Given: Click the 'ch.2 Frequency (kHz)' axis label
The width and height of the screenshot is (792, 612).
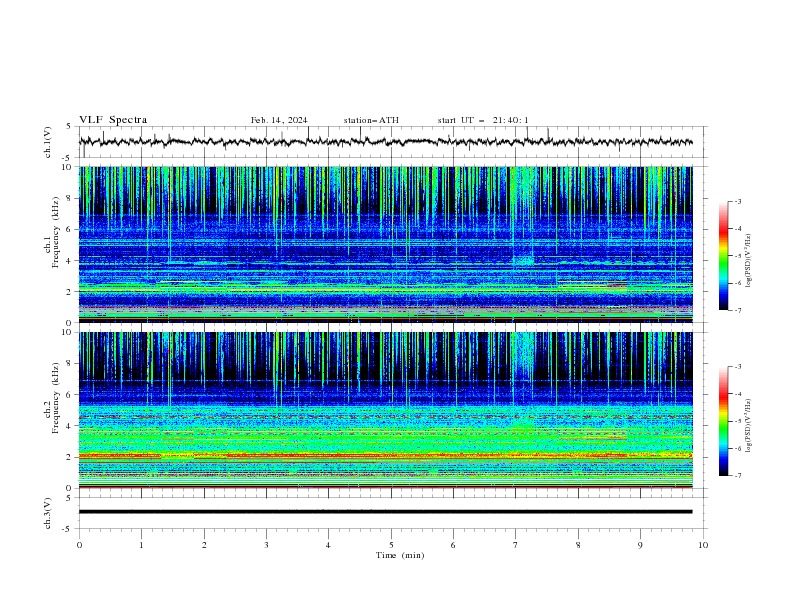Looking at the screenshot, I should click(x=52, y=398).
